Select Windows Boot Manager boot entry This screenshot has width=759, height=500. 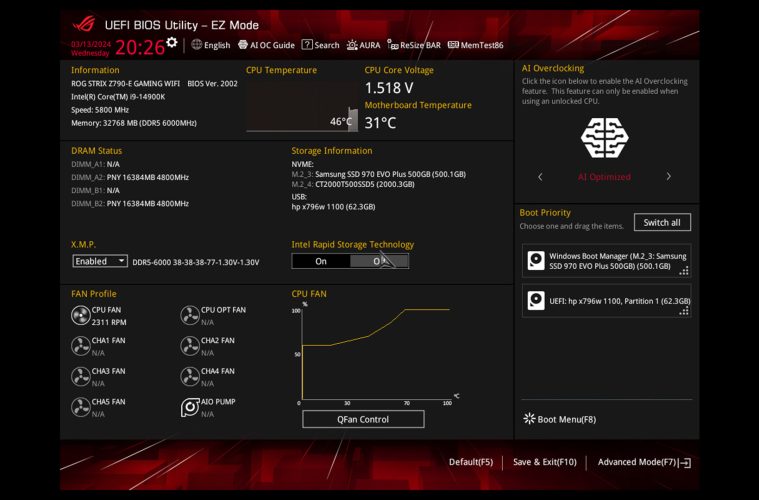(607, 261)
